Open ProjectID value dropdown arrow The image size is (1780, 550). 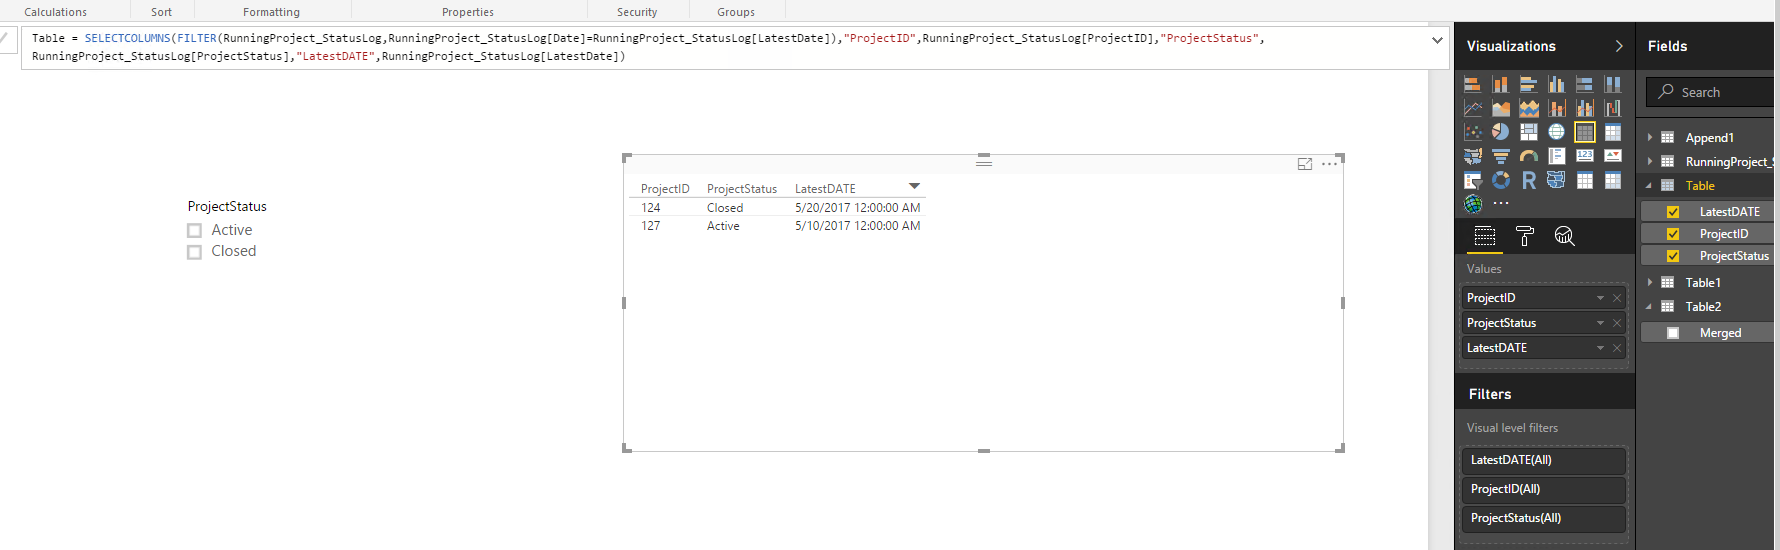(x=1600, y=298)
